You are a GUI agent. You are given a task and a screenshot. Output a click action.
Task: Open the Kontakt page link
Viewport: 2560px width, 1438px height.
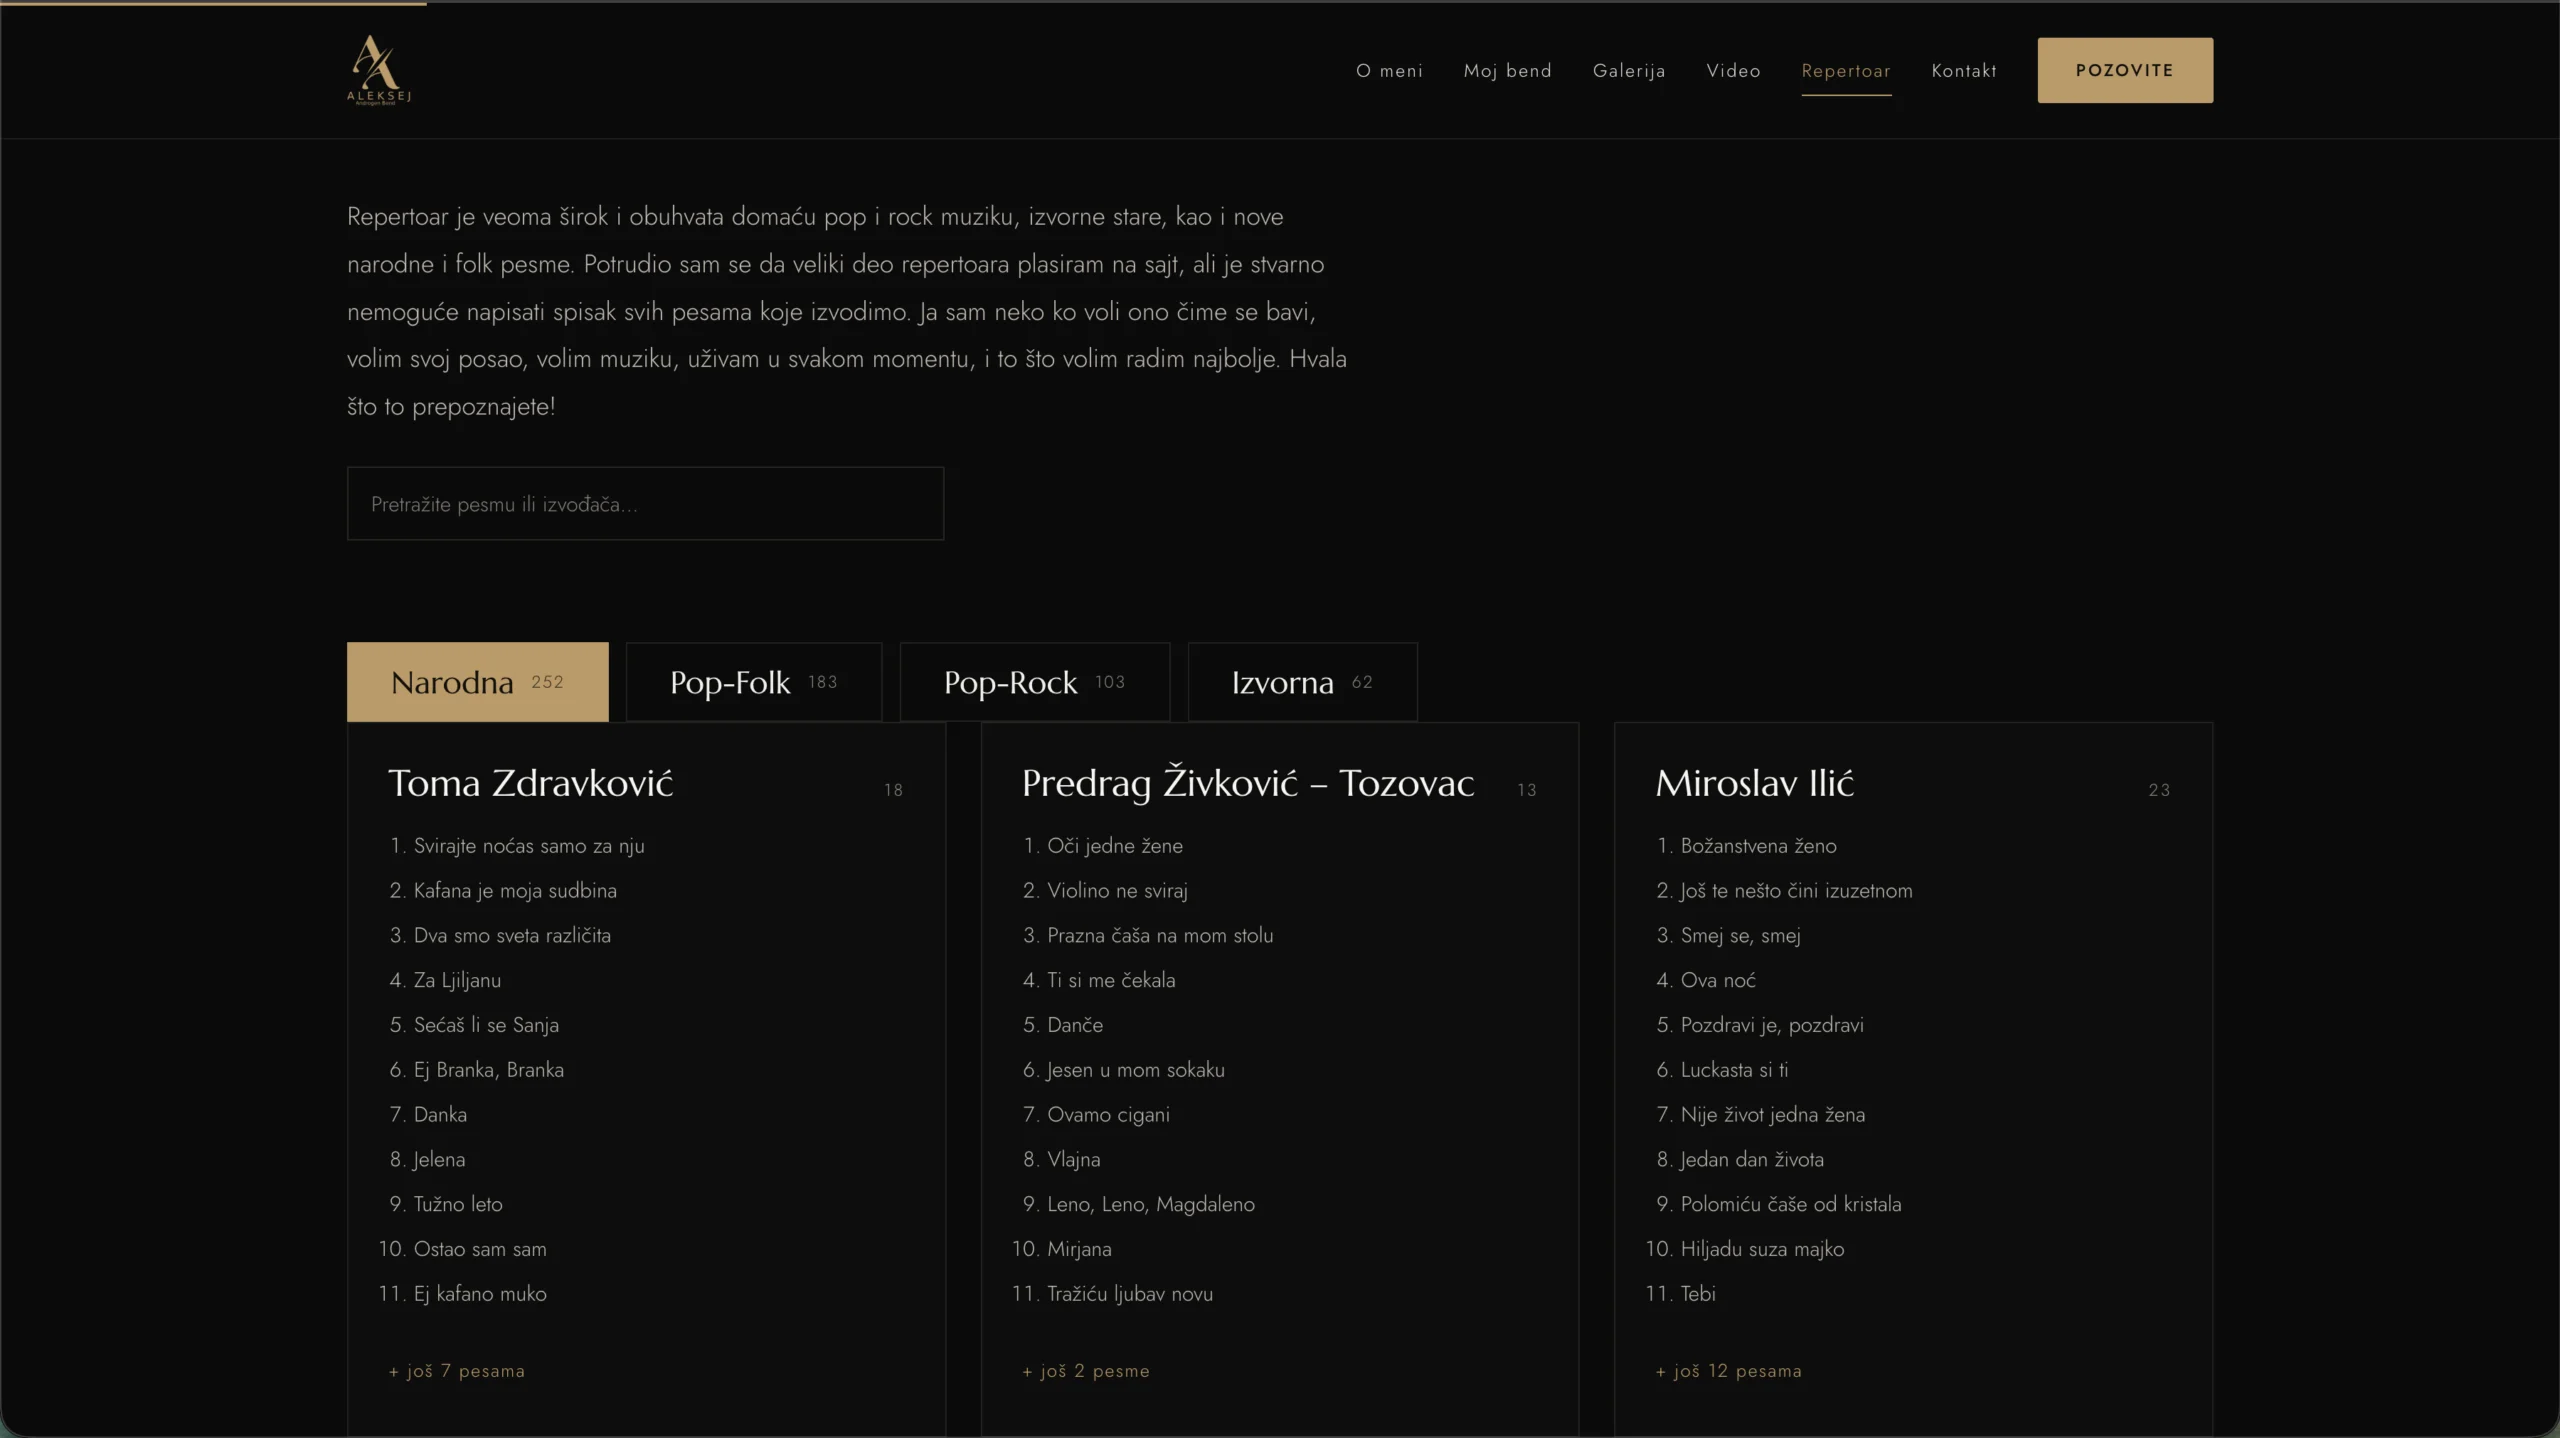point(1964,71)
